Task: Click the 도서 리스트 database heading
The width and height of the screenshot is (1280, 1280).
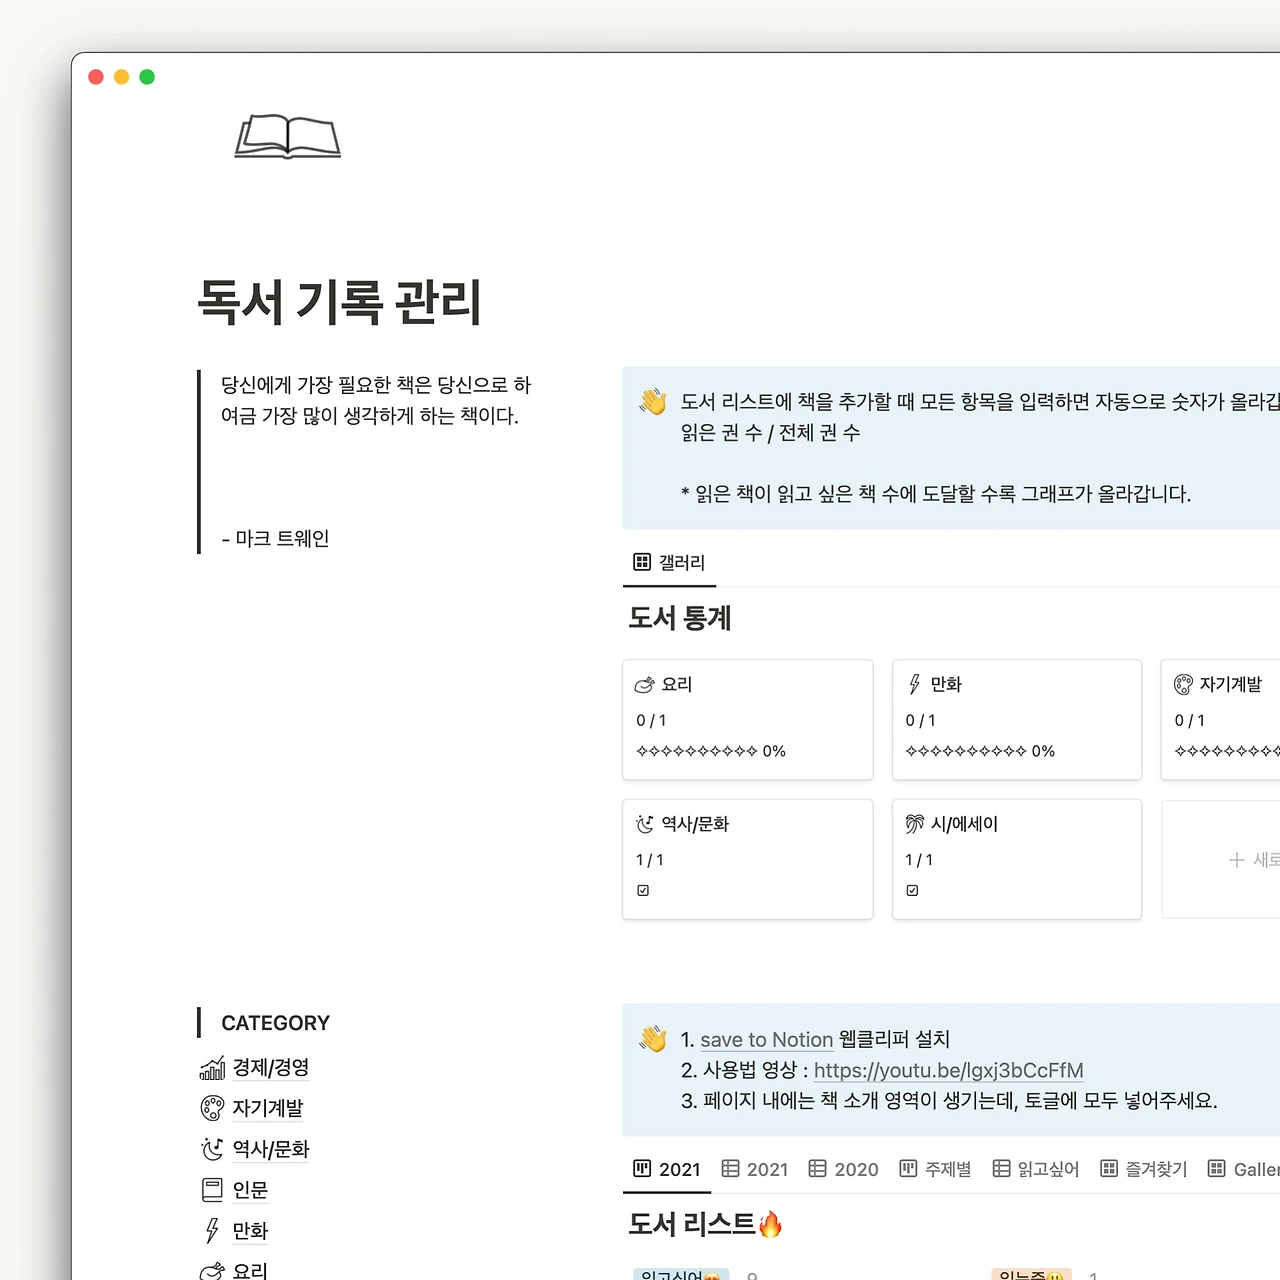Action: tap(692, 1224)
